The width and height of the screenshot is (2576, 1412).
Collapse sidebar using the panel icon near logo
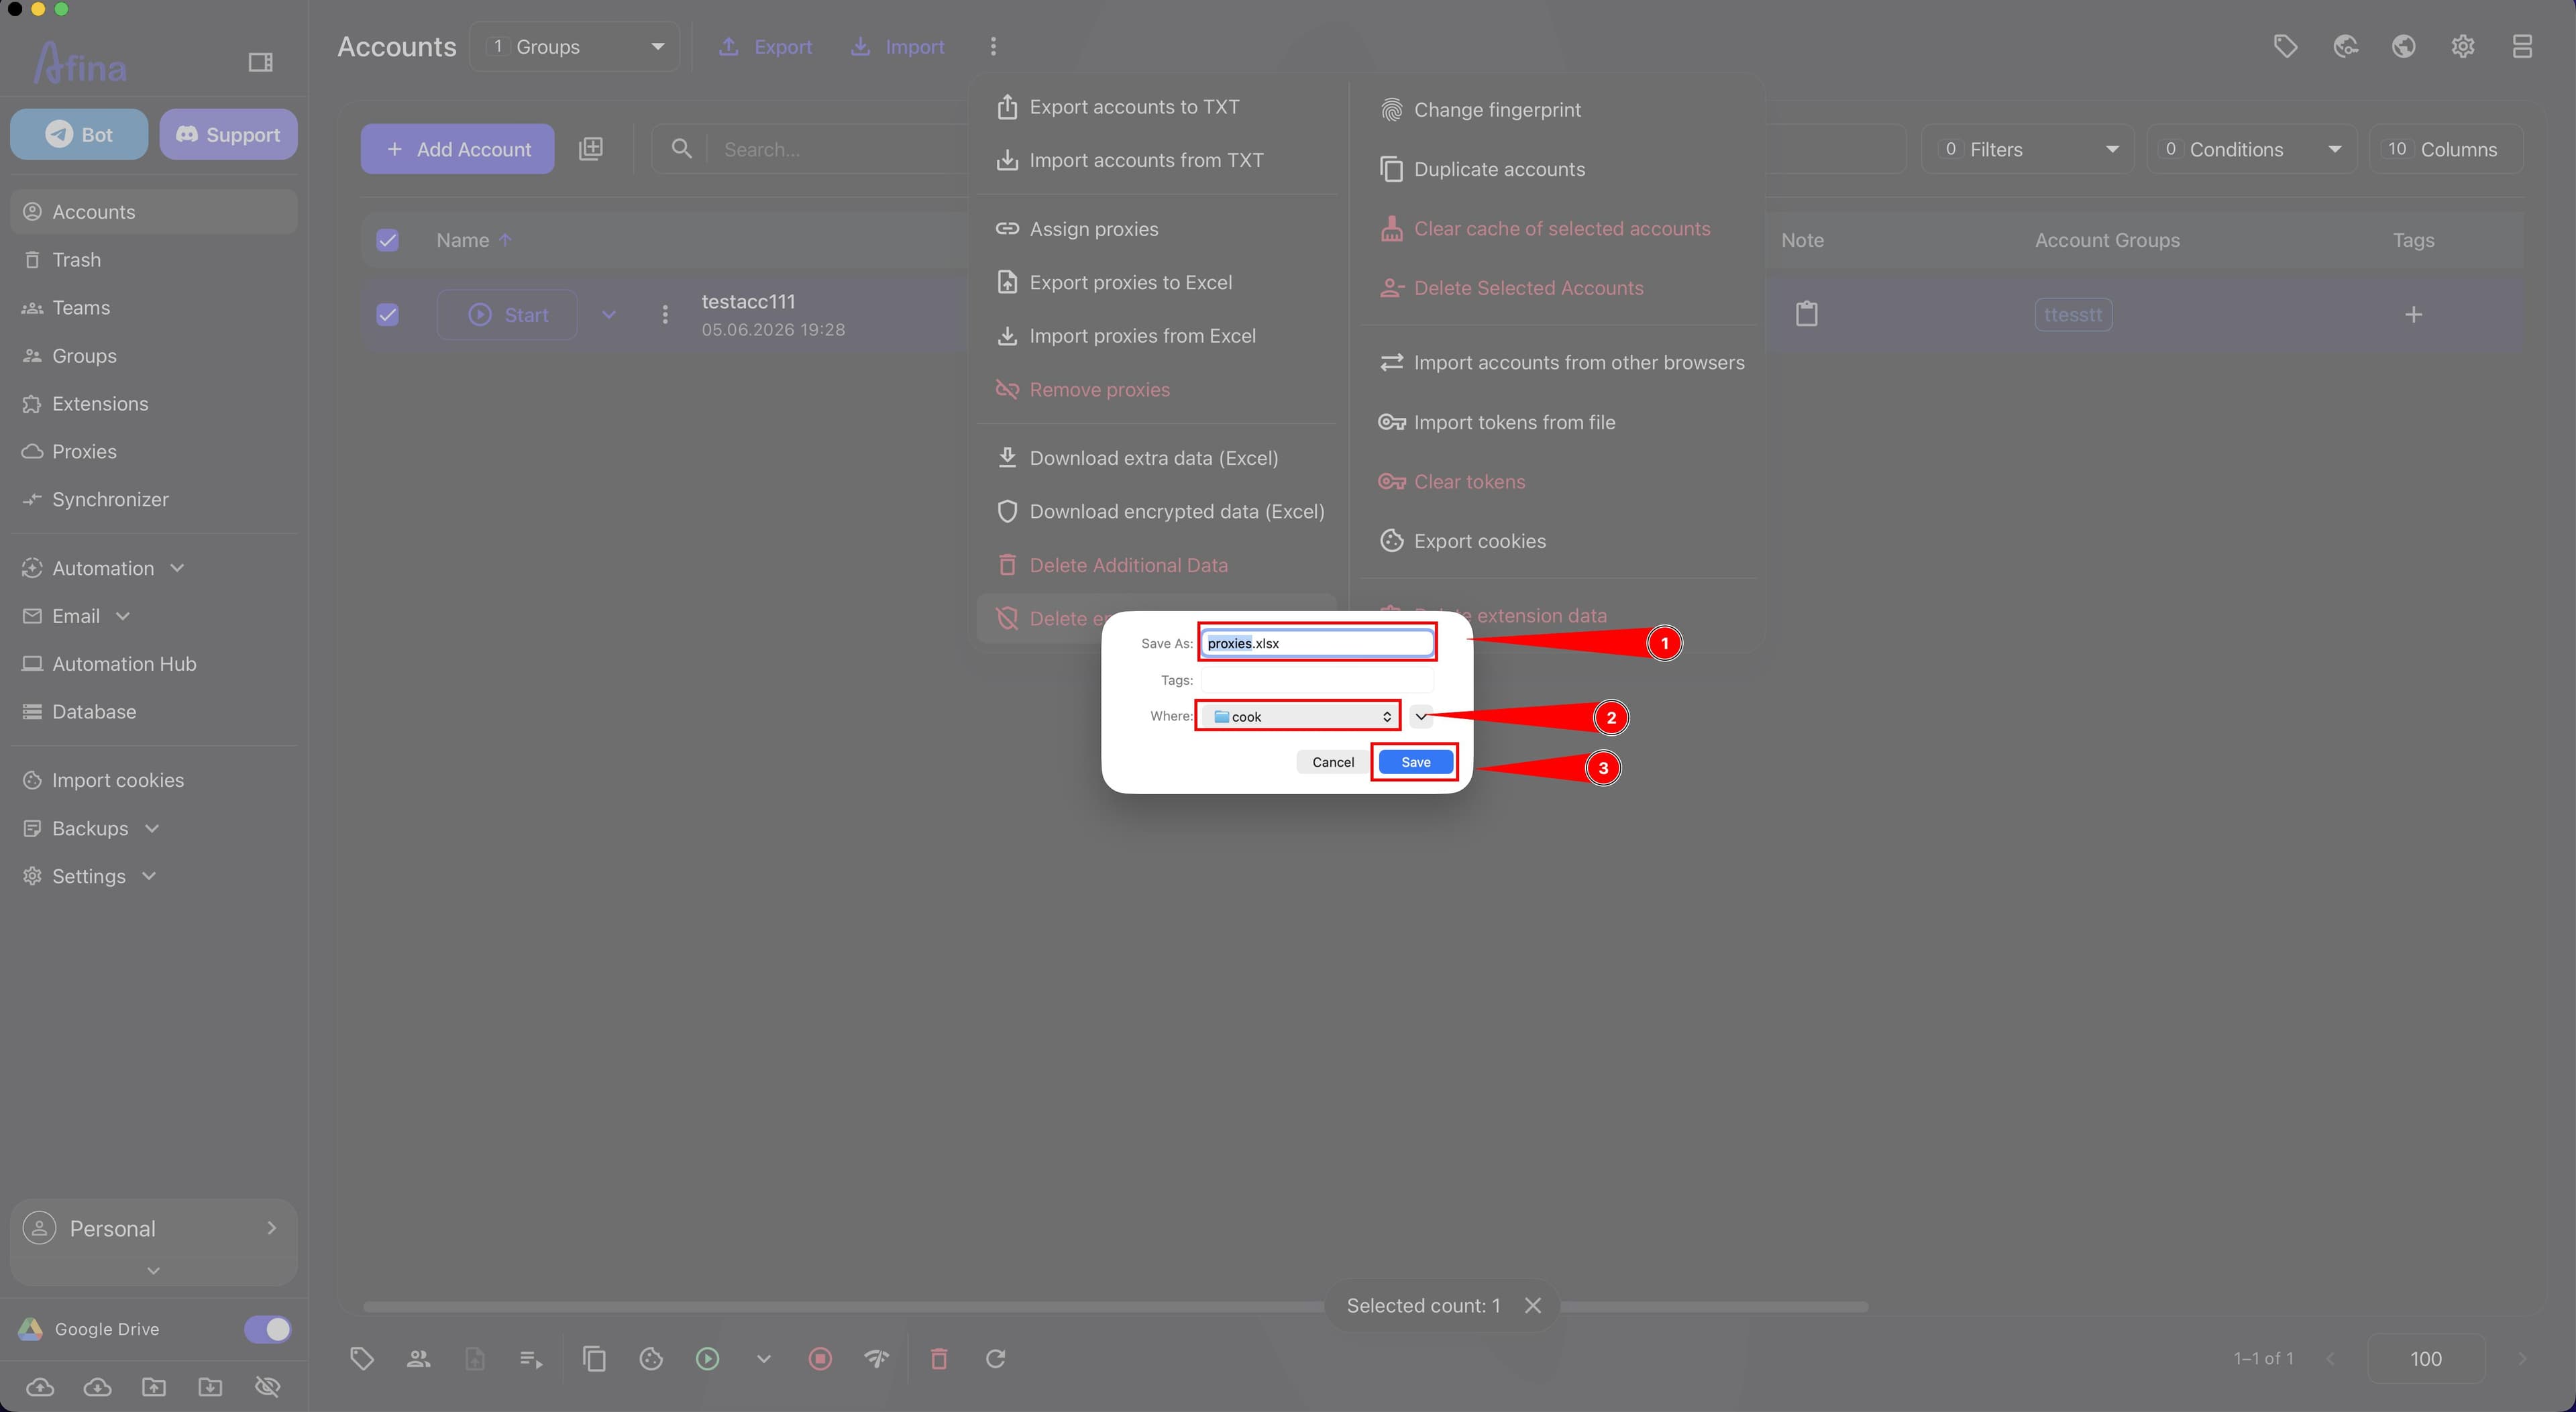coord(260,62)
